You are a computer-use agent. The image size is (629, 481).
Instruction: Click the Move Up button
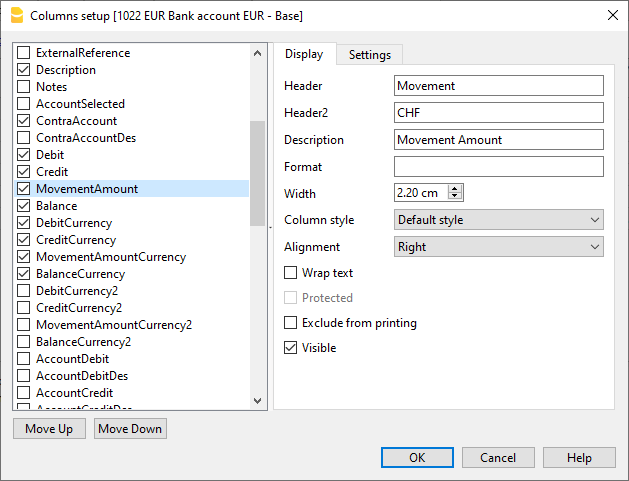49,428
